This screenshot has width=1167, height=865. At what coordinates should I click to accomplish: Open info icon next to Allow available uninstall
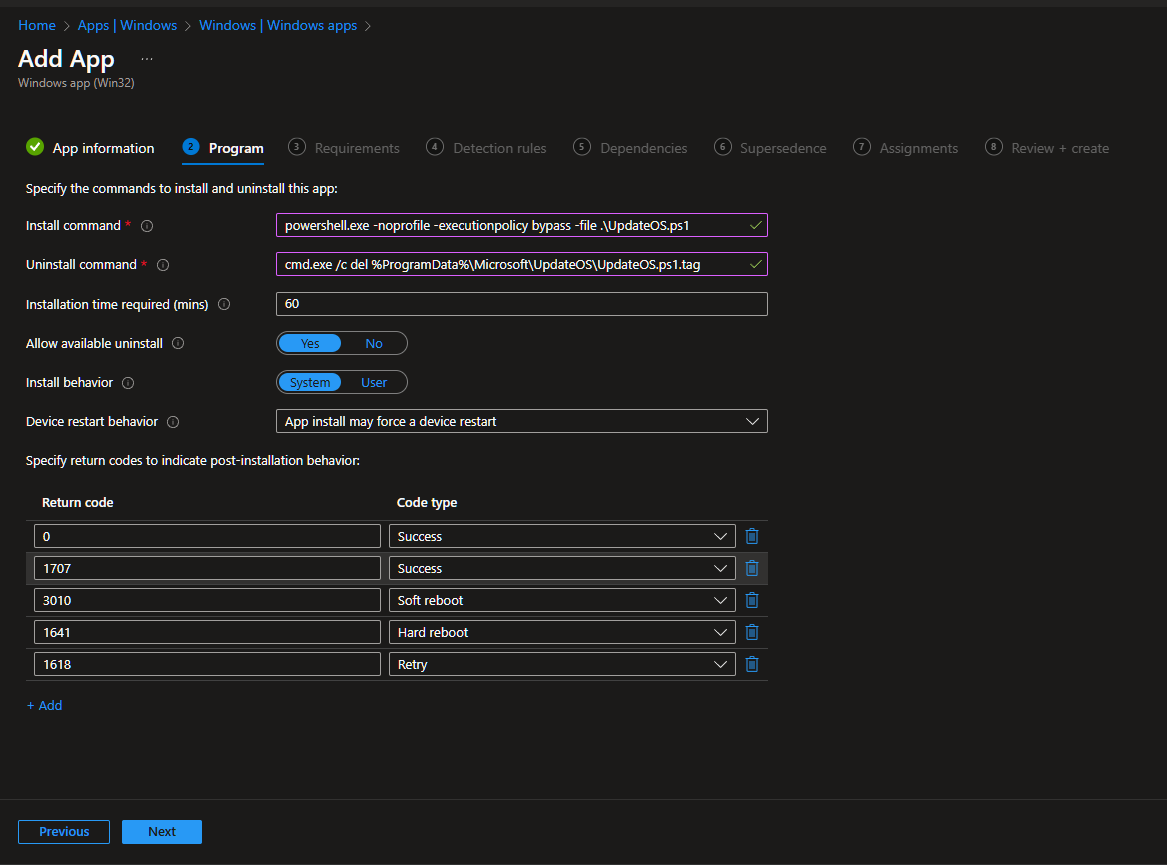pyautogui.click(x=178, y=344)
